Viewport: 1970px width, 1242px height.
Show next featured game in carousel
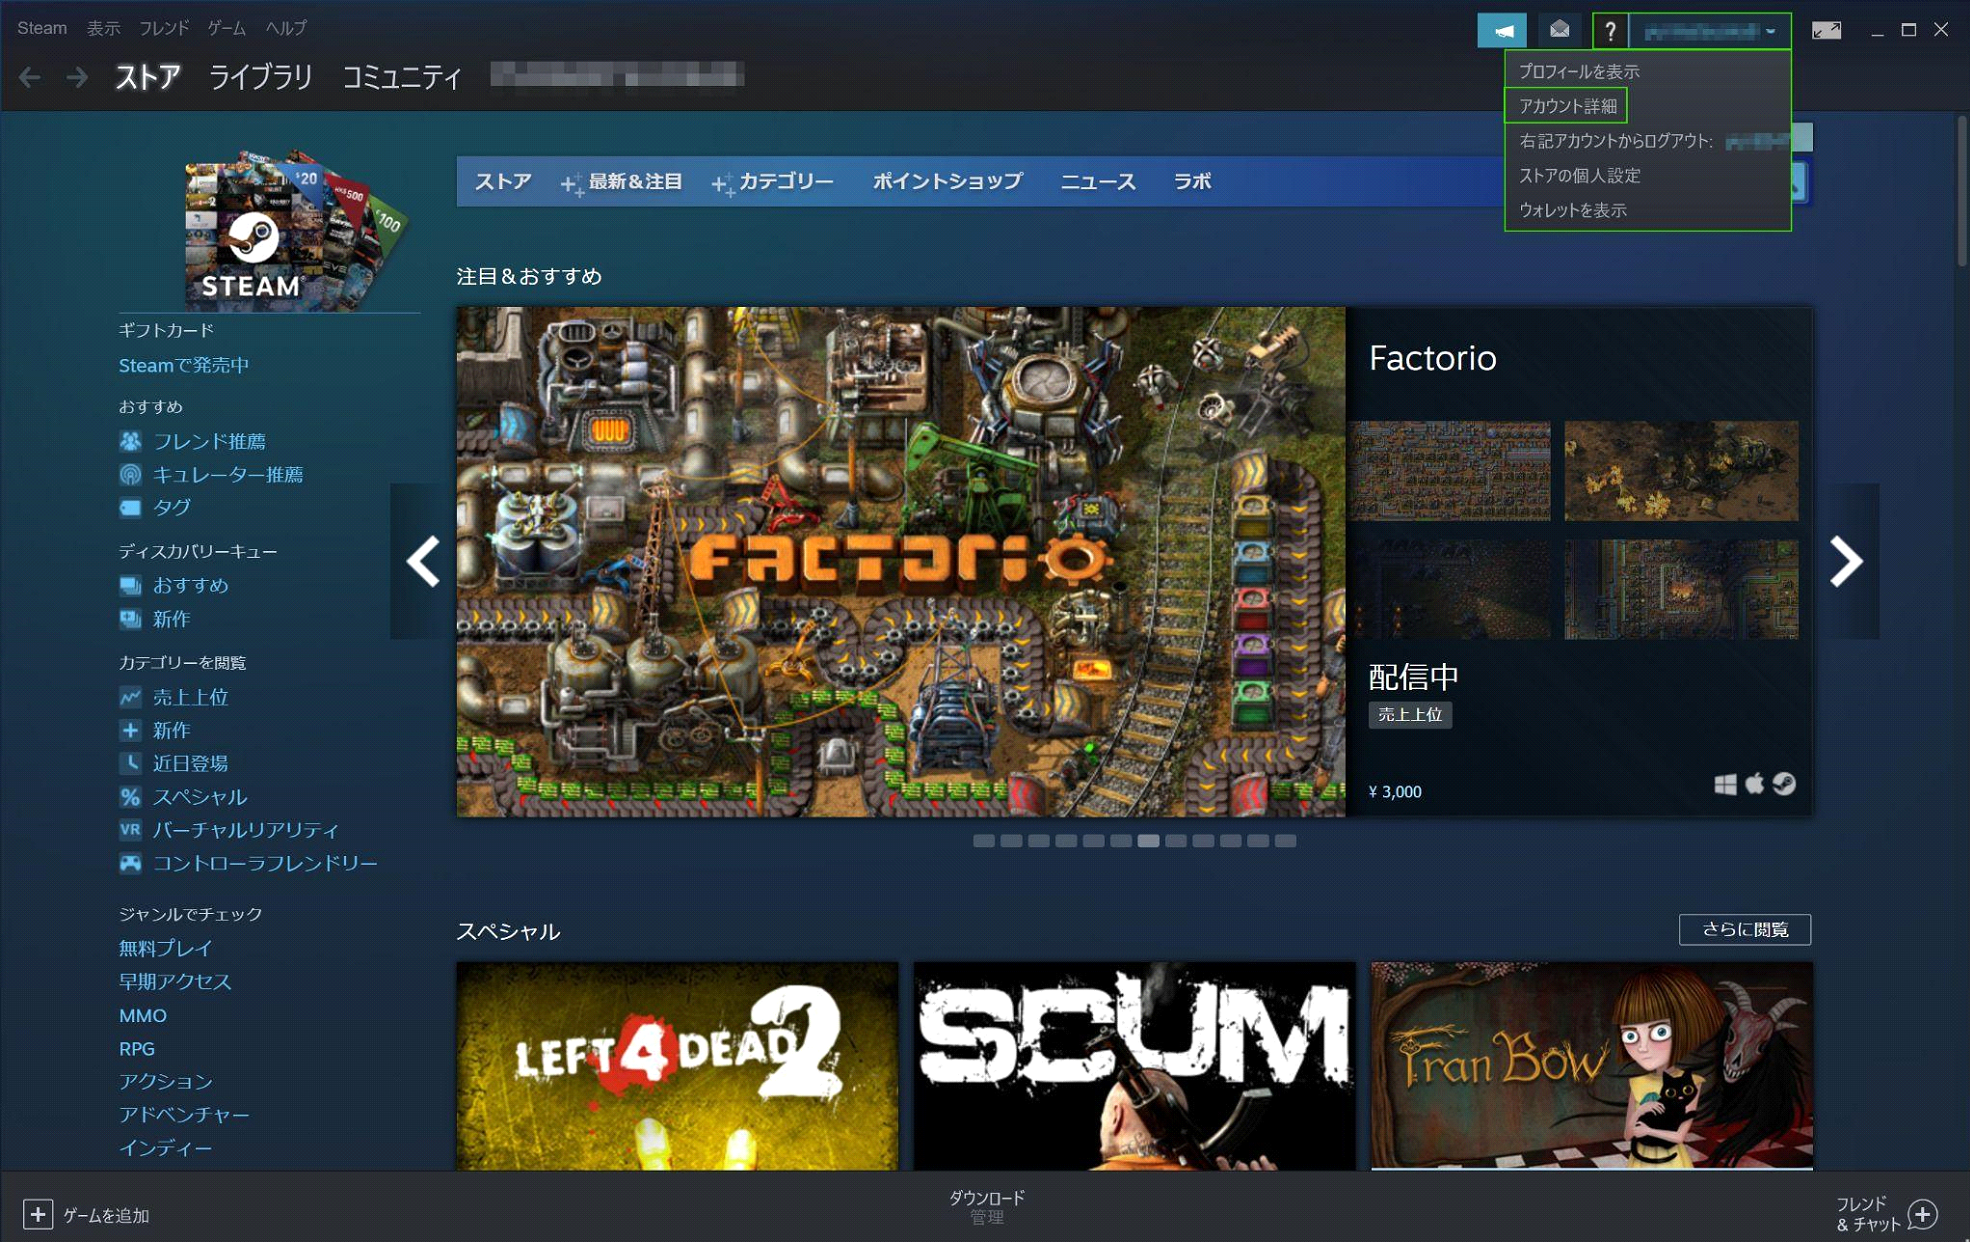pyautogui.click(x=1846, y=561)
